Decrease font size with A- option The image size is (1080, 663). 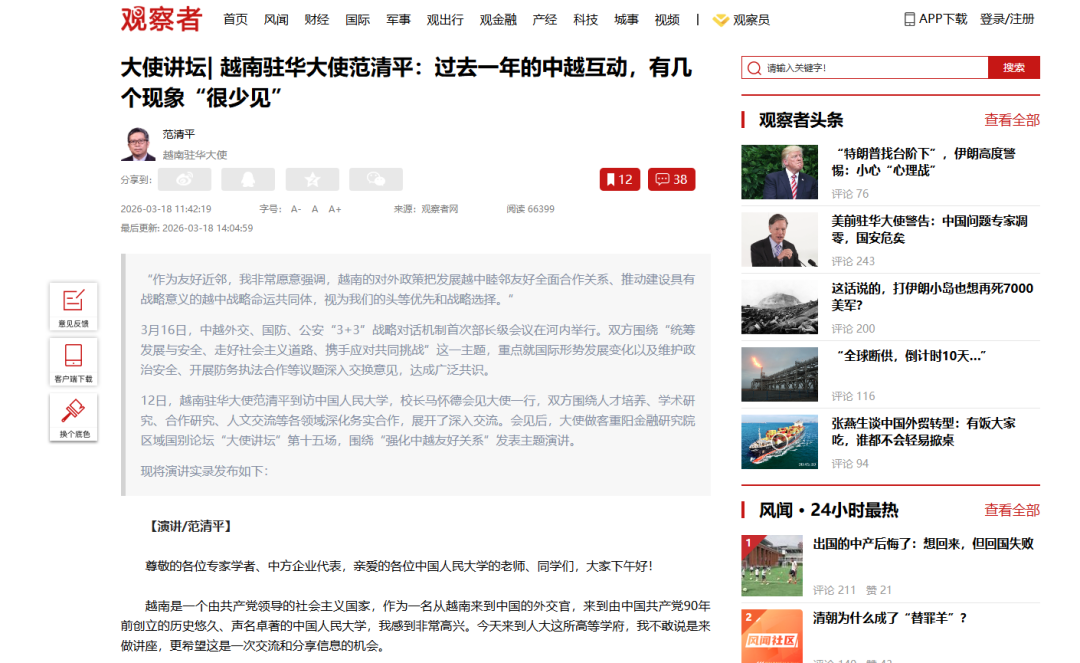pyautogui.click(x=296, y=209)
